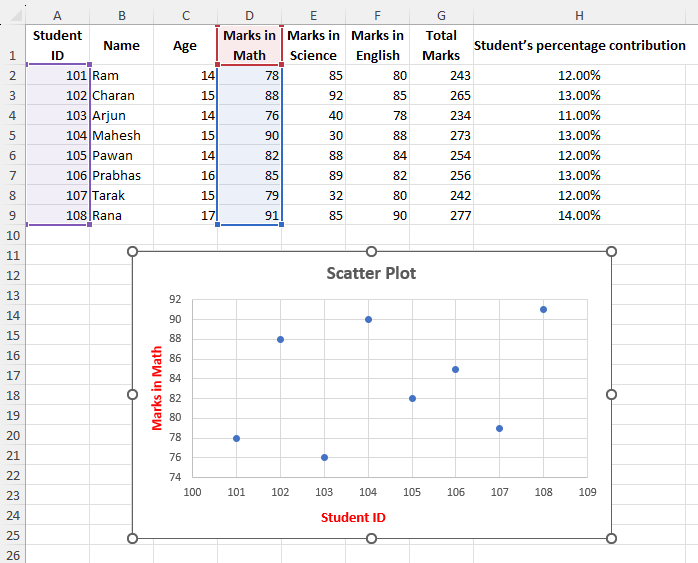Click the Select All corner triangle
698x563 pixels.
click(12, 16)
